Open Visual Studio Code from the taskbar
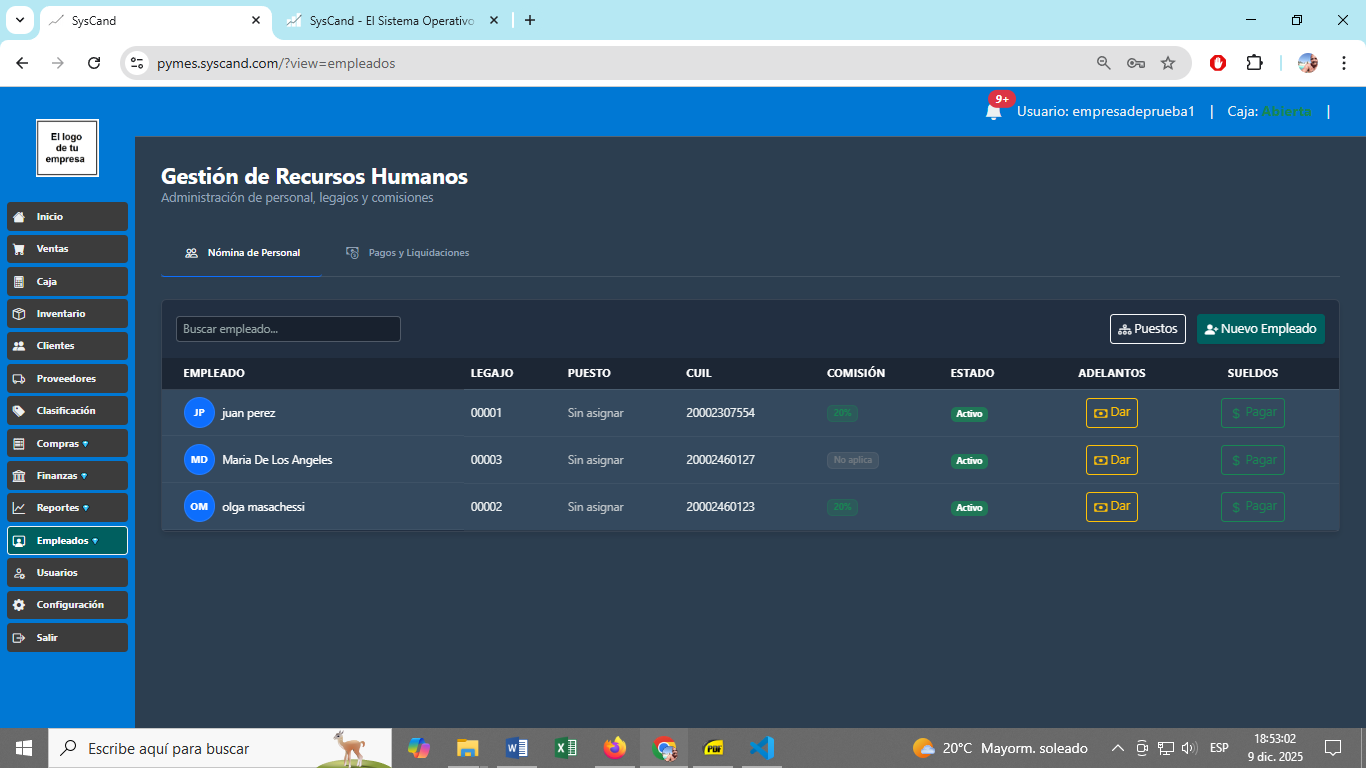1366x768 pixels. point(761,748)
